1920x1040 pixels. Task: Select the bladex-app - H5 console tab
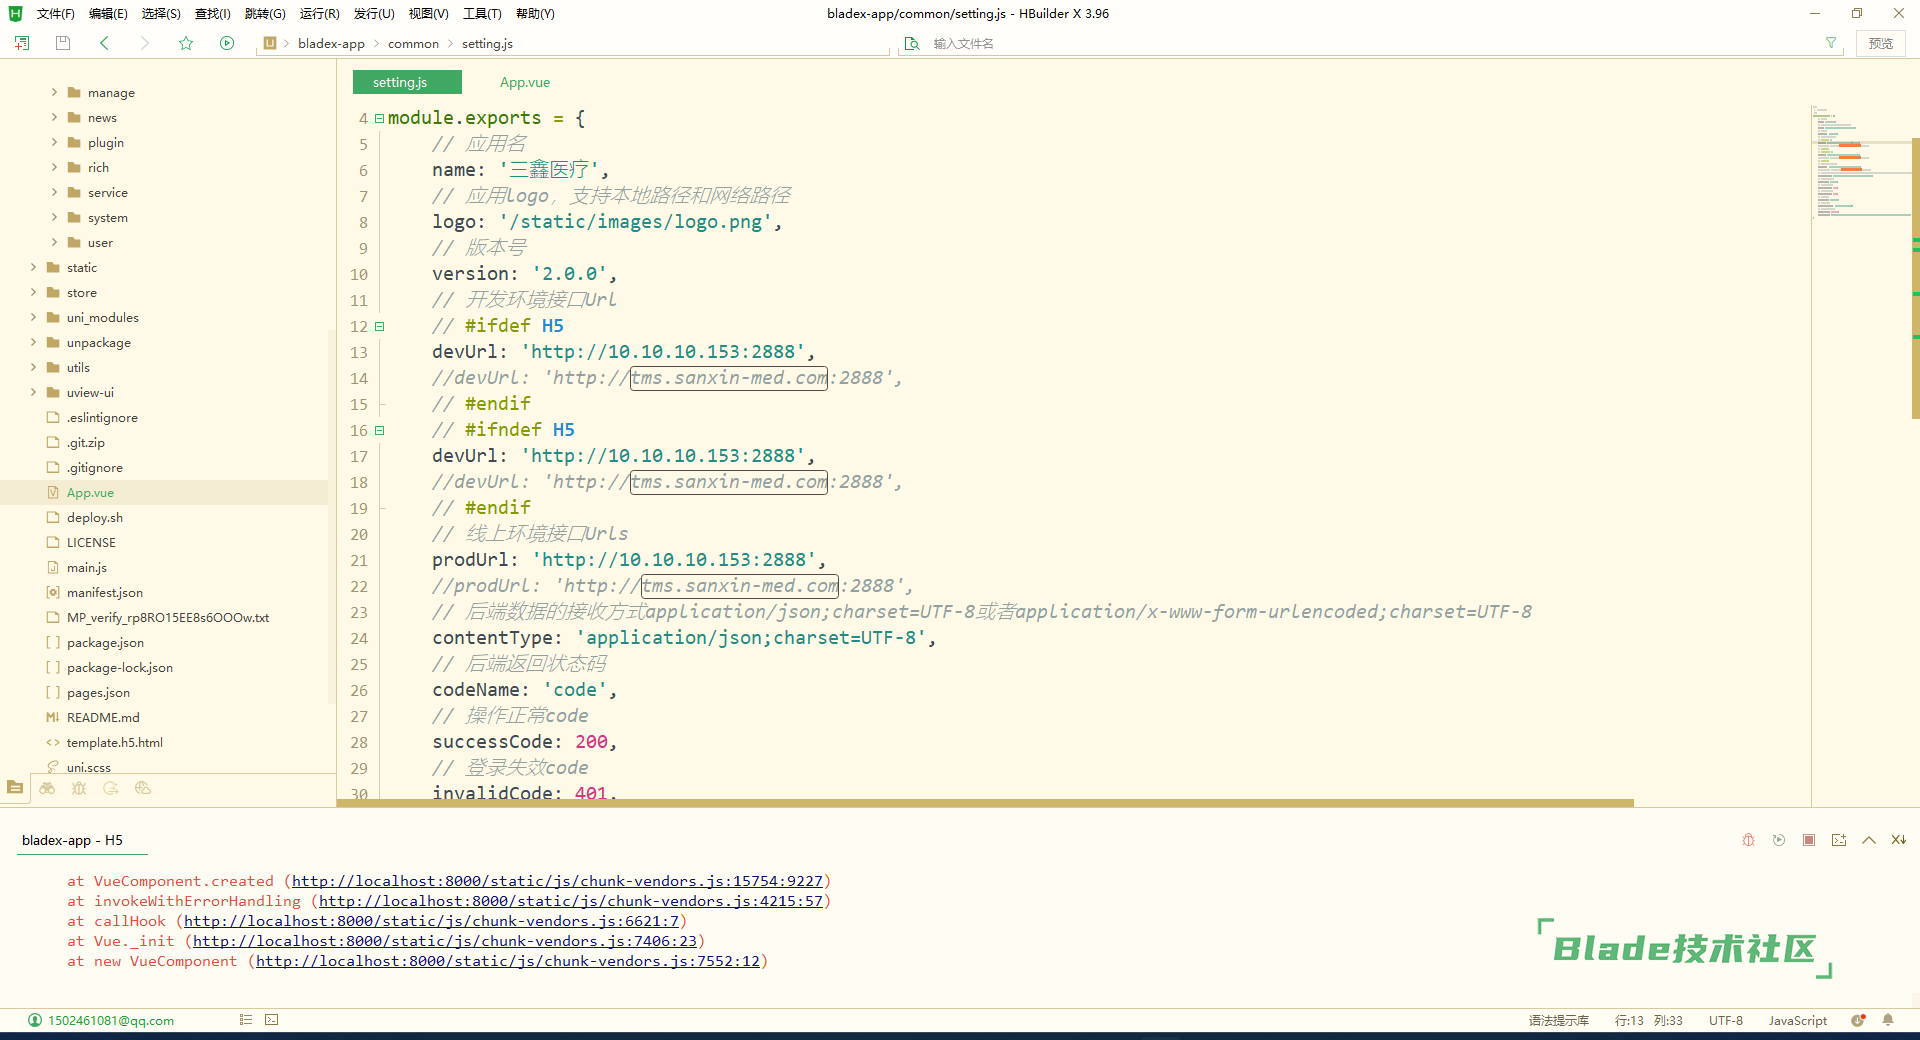pyautogui.click(x=72, y=840)
